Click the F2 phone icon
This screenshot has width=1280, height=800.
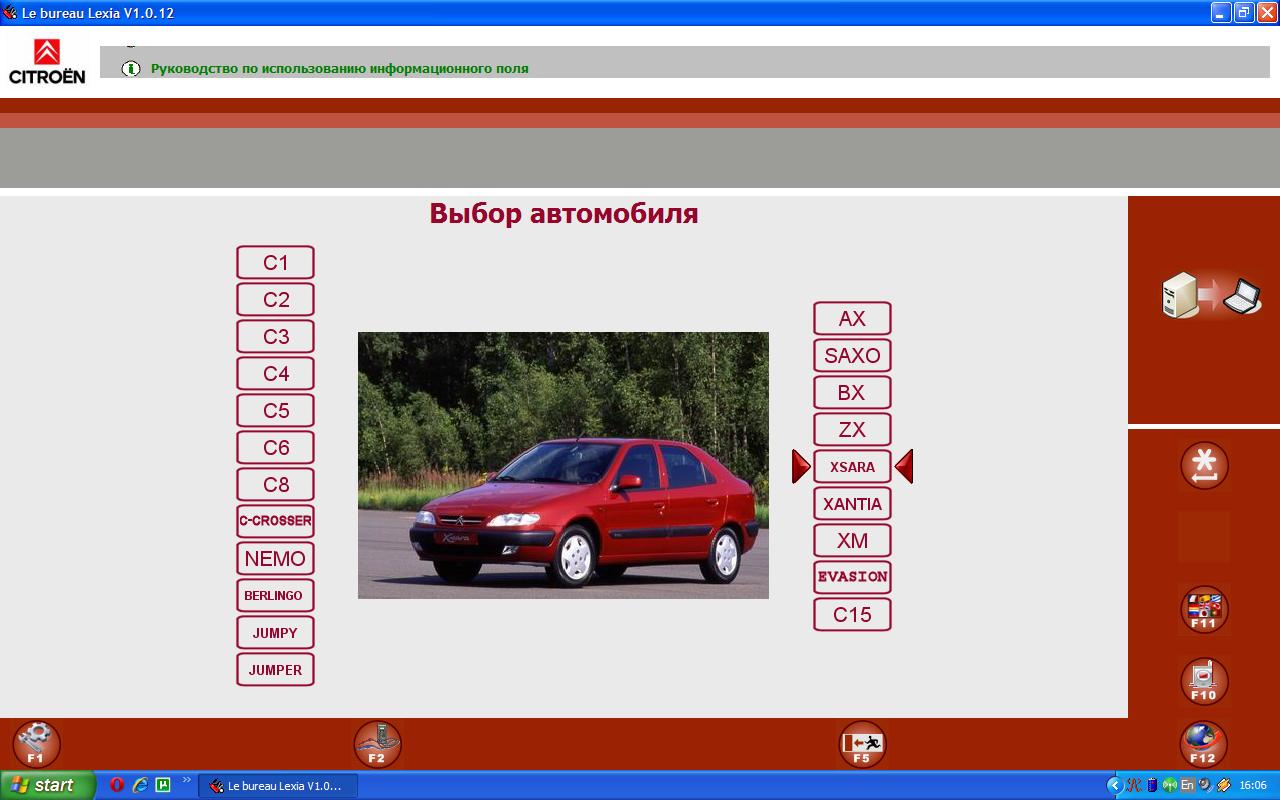coord(377,745)
